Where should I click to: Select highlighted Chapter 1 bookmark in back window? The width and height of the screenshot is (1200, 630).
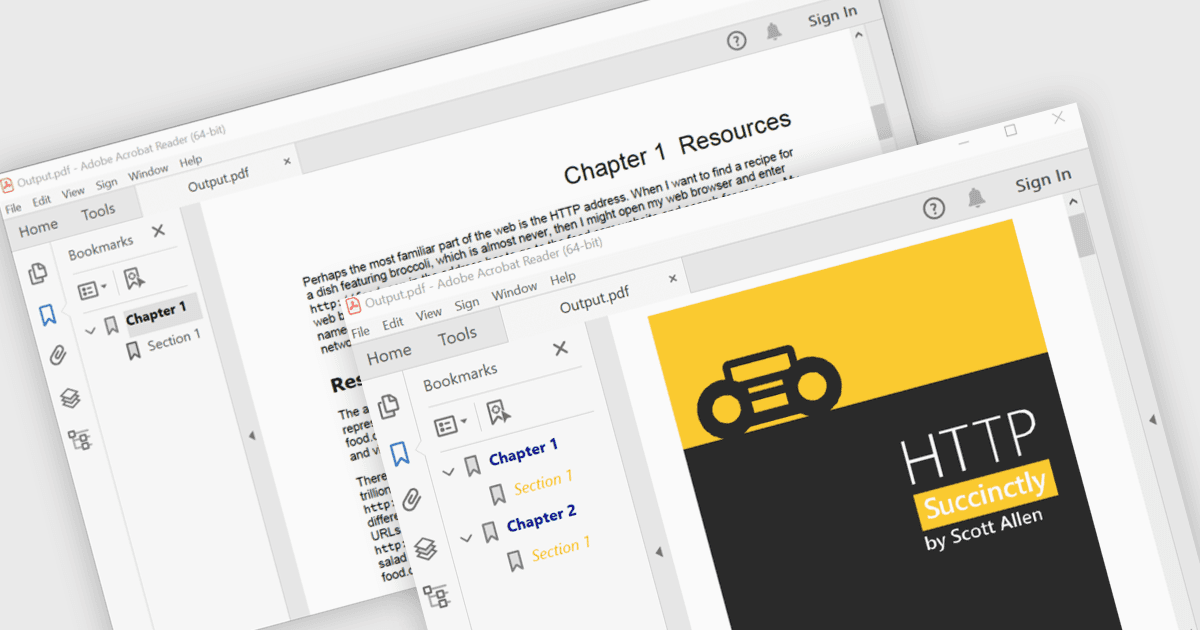pyautogui.click(x=155, y=315)
